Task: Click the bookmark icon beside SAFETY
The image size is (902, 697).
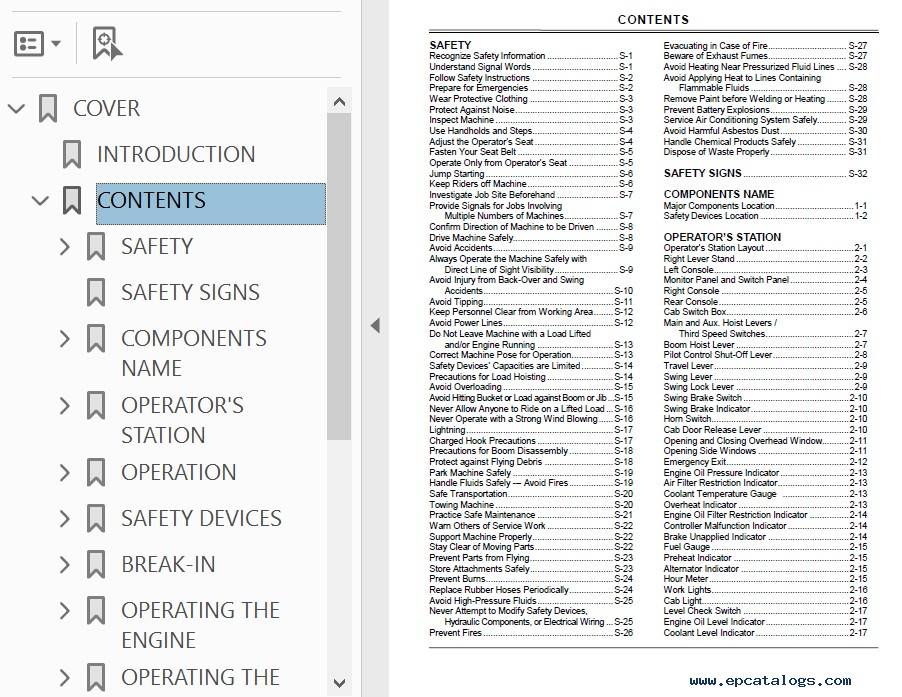Action: [x=96, y=247]
